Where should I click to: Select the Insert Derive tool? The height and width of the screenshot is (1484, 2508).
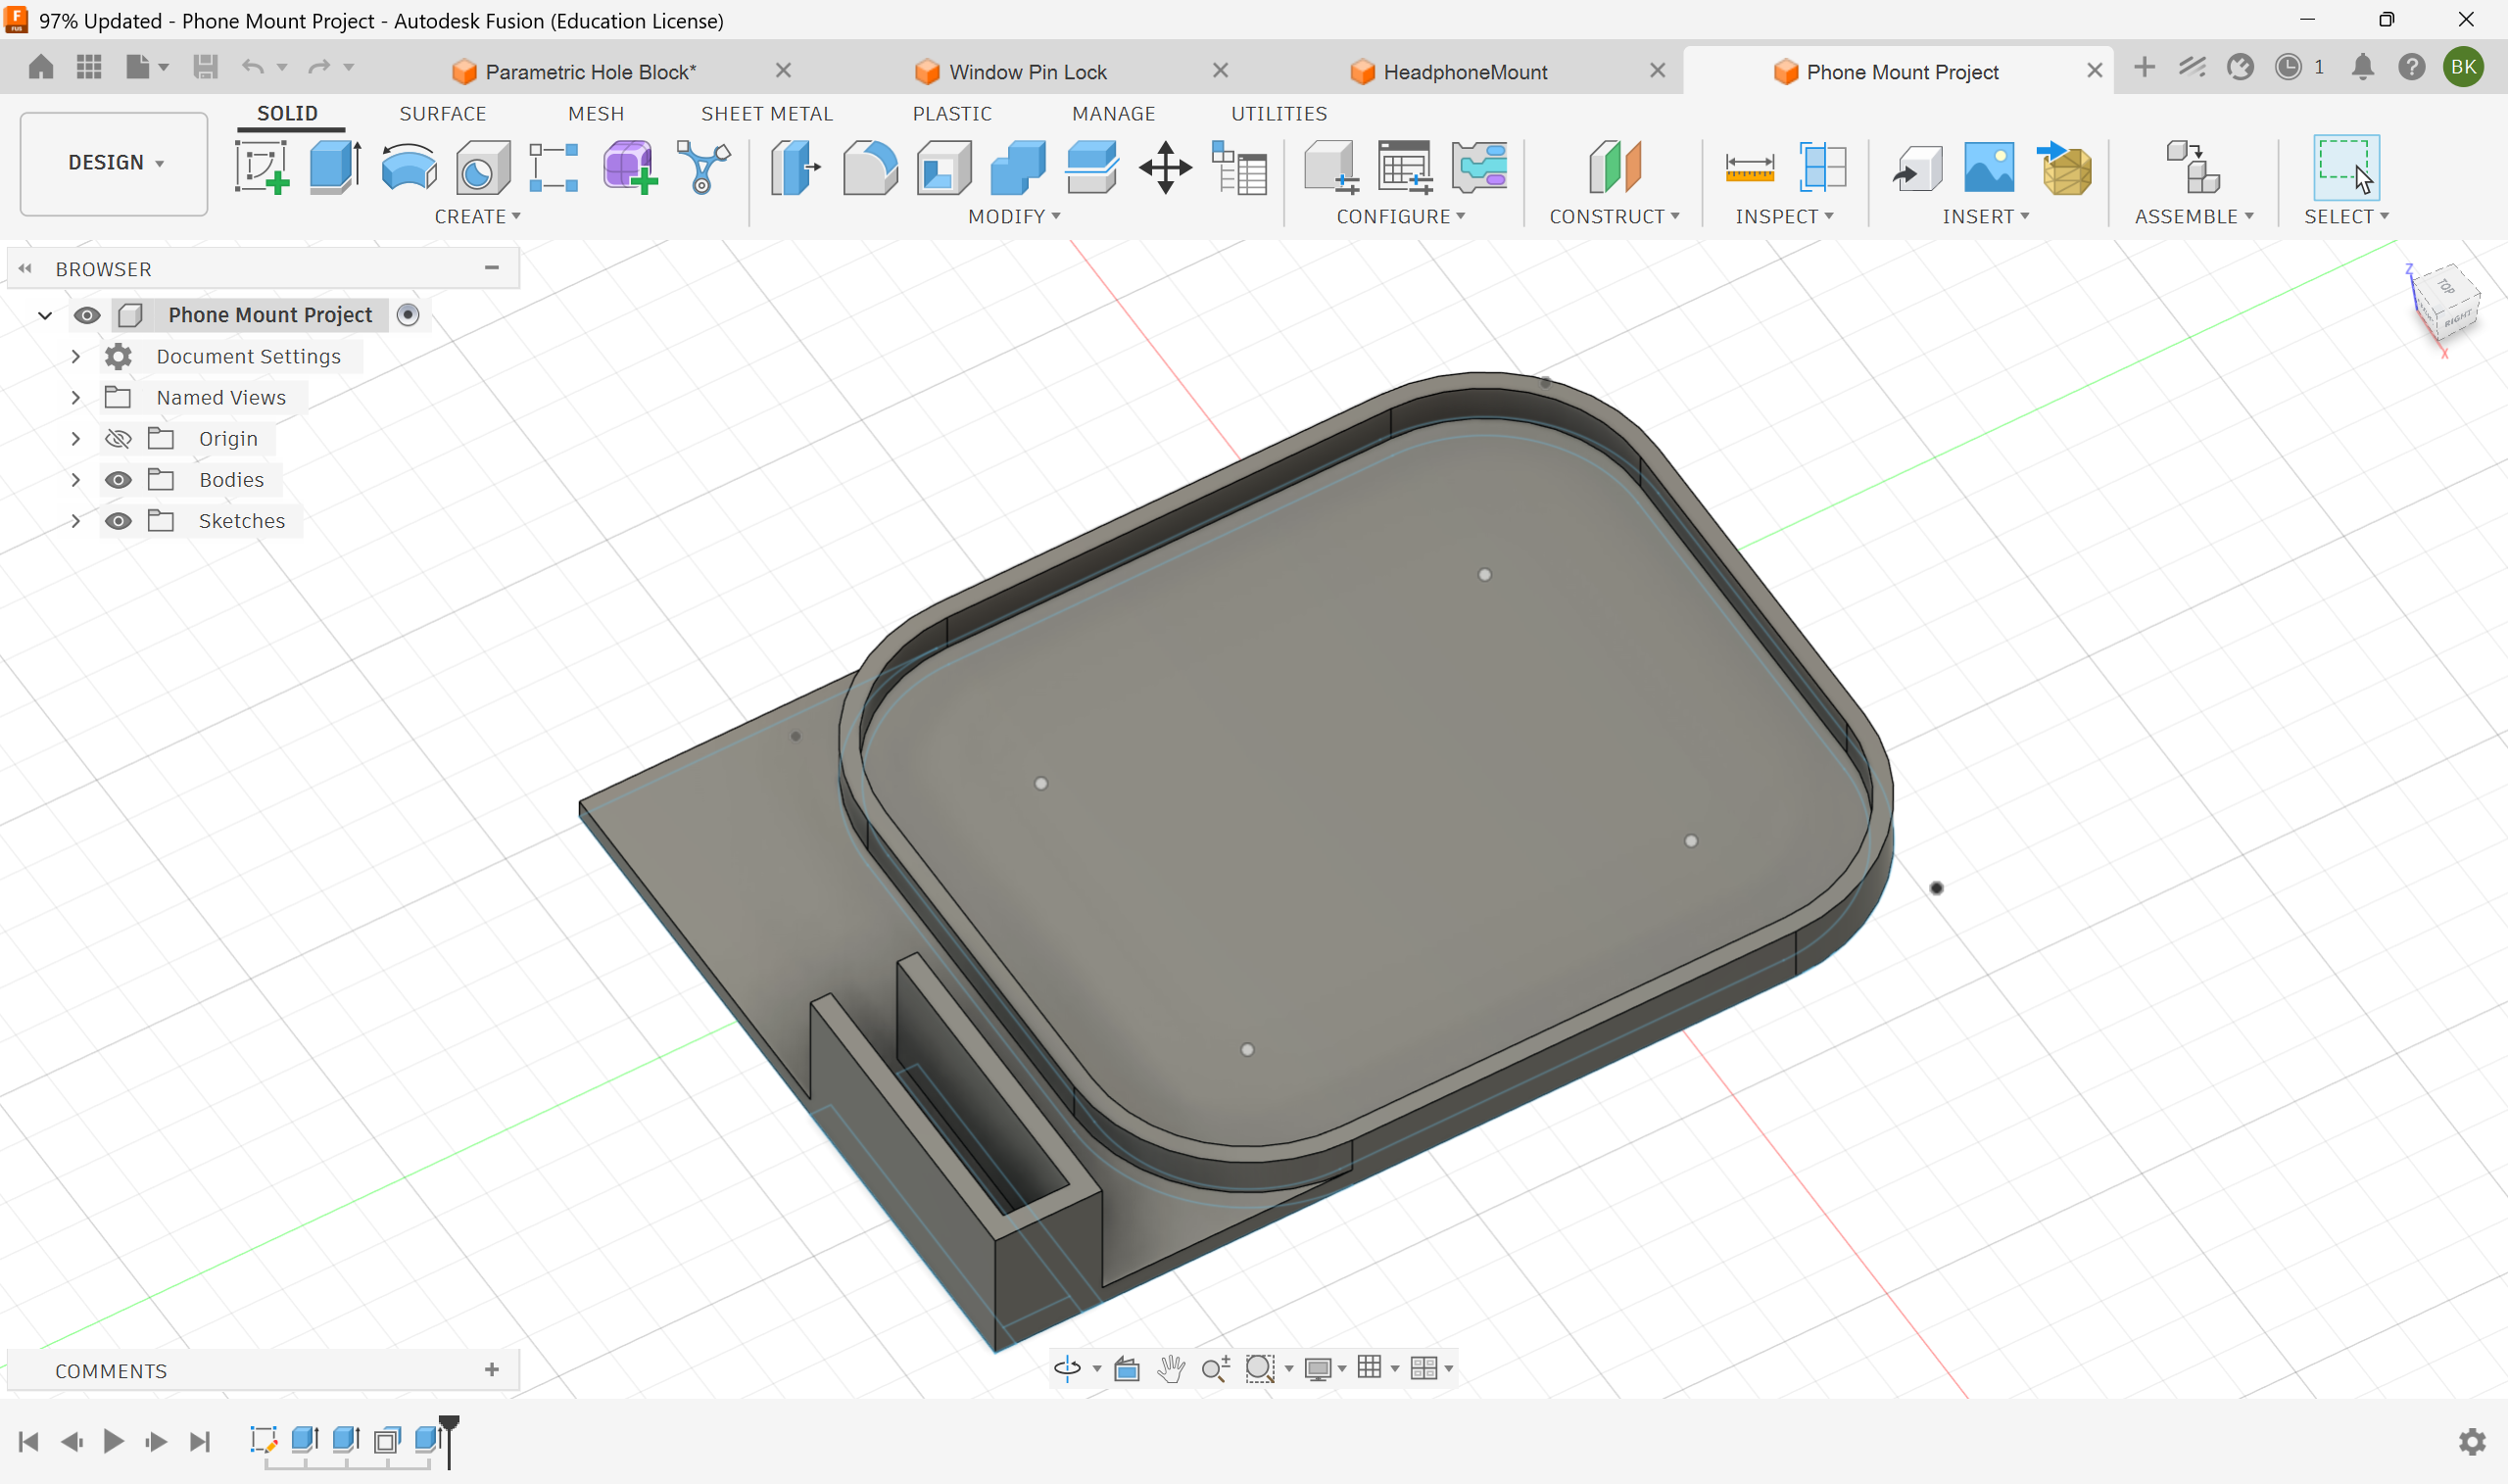pyautogui.click(x=1916, y=167)
